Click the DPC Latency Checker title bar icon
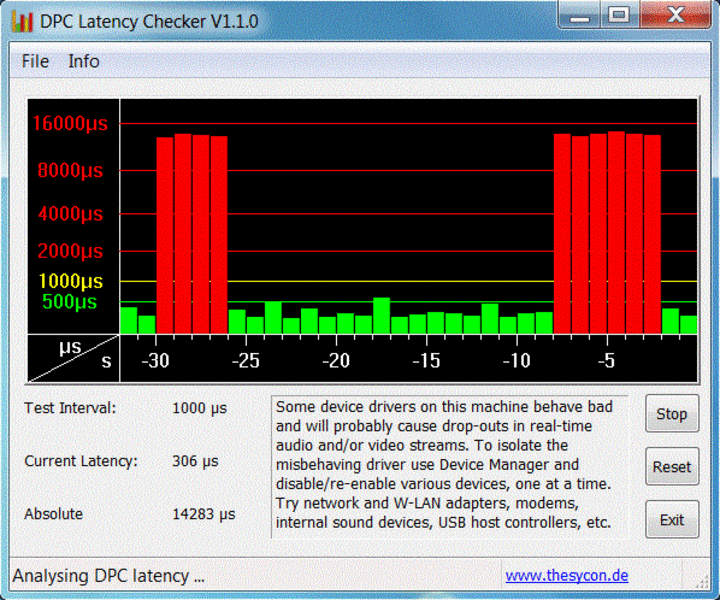The height and width of the screenshot is (600, 720). [22, 22]
